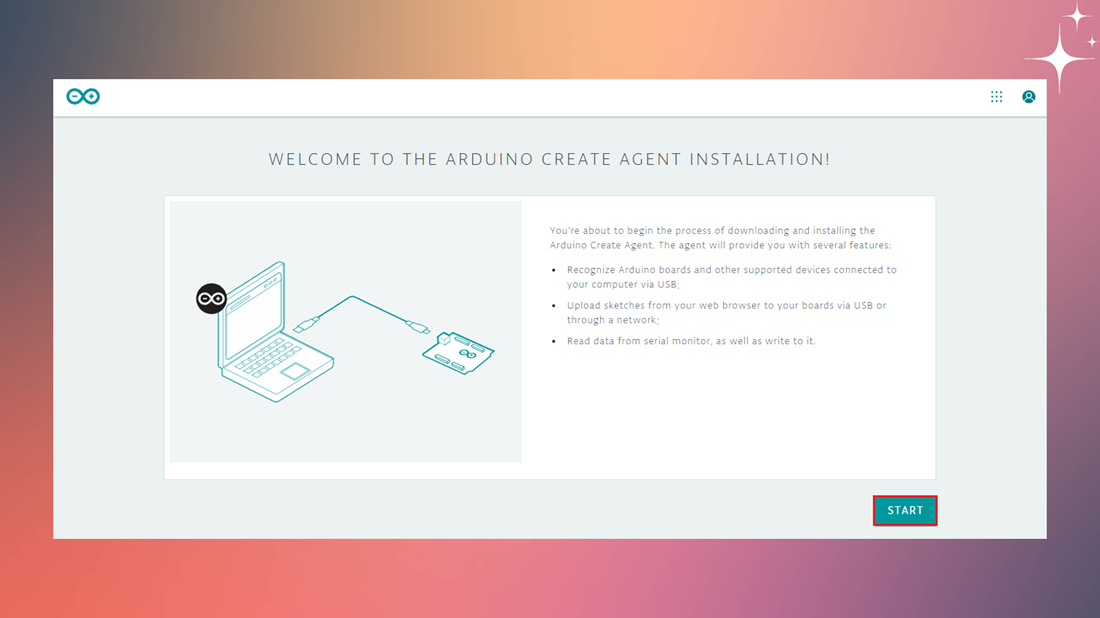Open the apps grid menu
The height and width of the screenshot is (618, 1100).
coord(996,97)
